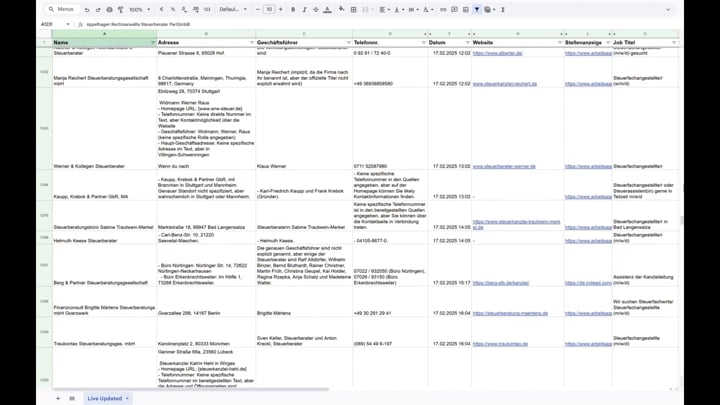Click Decrease decimal places icon
The height and width of the screenshot is (405, 720).
184,10
